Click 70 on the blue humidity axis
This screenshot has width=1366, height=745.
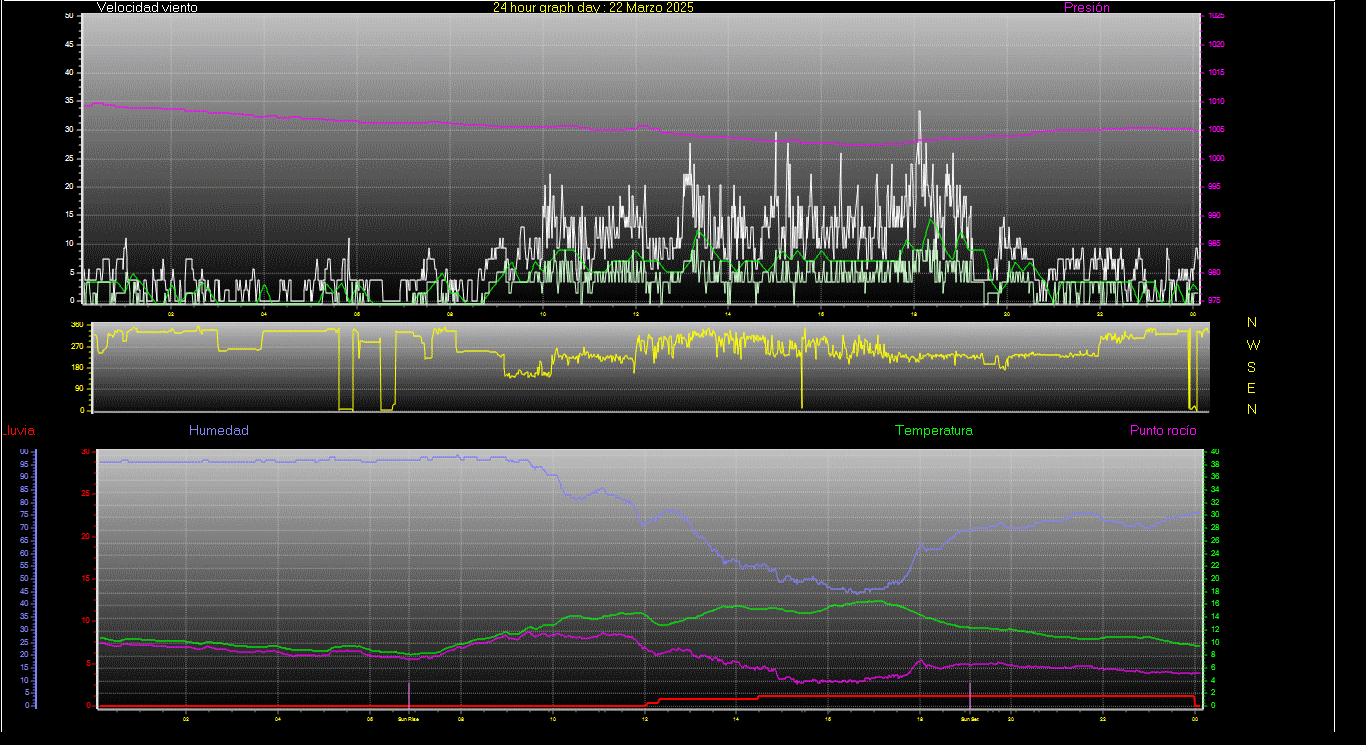(24, 528)
